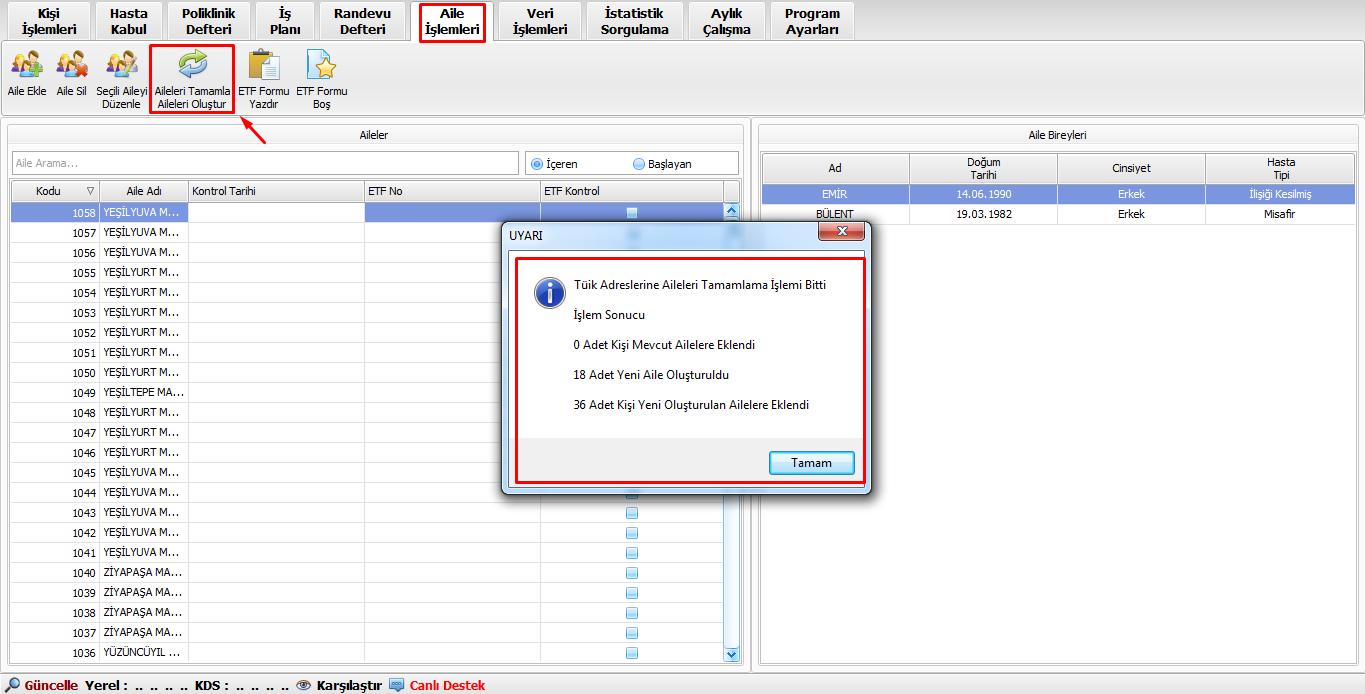Run Aileleri Tamamla Aileleri Oluştur
This screenshot has height=694, width=1365.
click(192, 66)
